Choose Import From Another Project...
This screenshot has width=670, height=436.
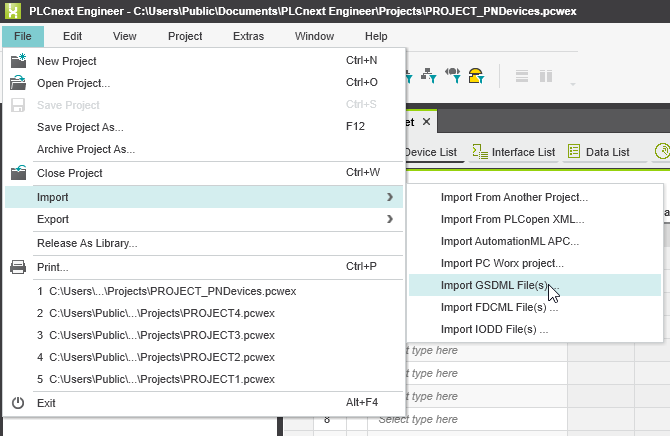coord(535,197)
